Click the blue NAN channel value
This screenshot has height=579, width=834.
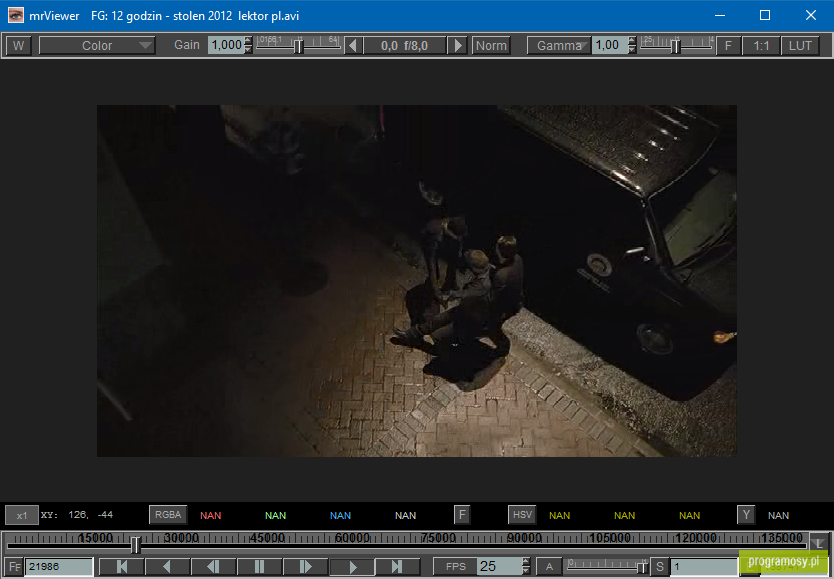[x=340, y=515]
